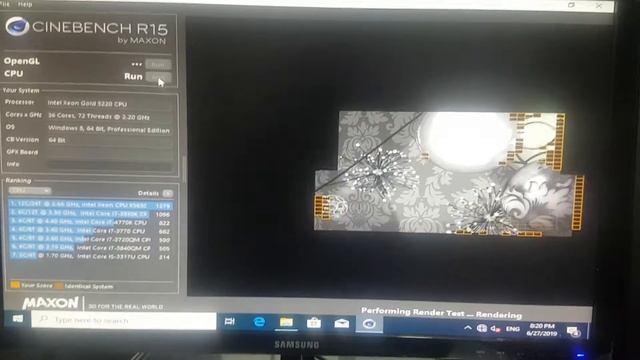This screenshot has height=360, width=640.
Task: Open the clock showing 8:20 PM
Action: point(542,330)
